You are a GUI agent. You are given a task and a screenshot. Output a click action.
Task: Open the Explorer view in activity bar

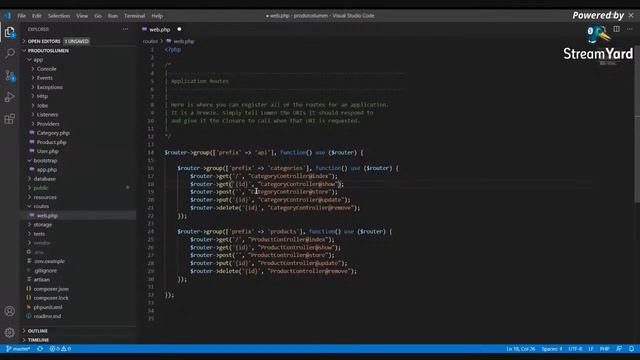point(10,32)
